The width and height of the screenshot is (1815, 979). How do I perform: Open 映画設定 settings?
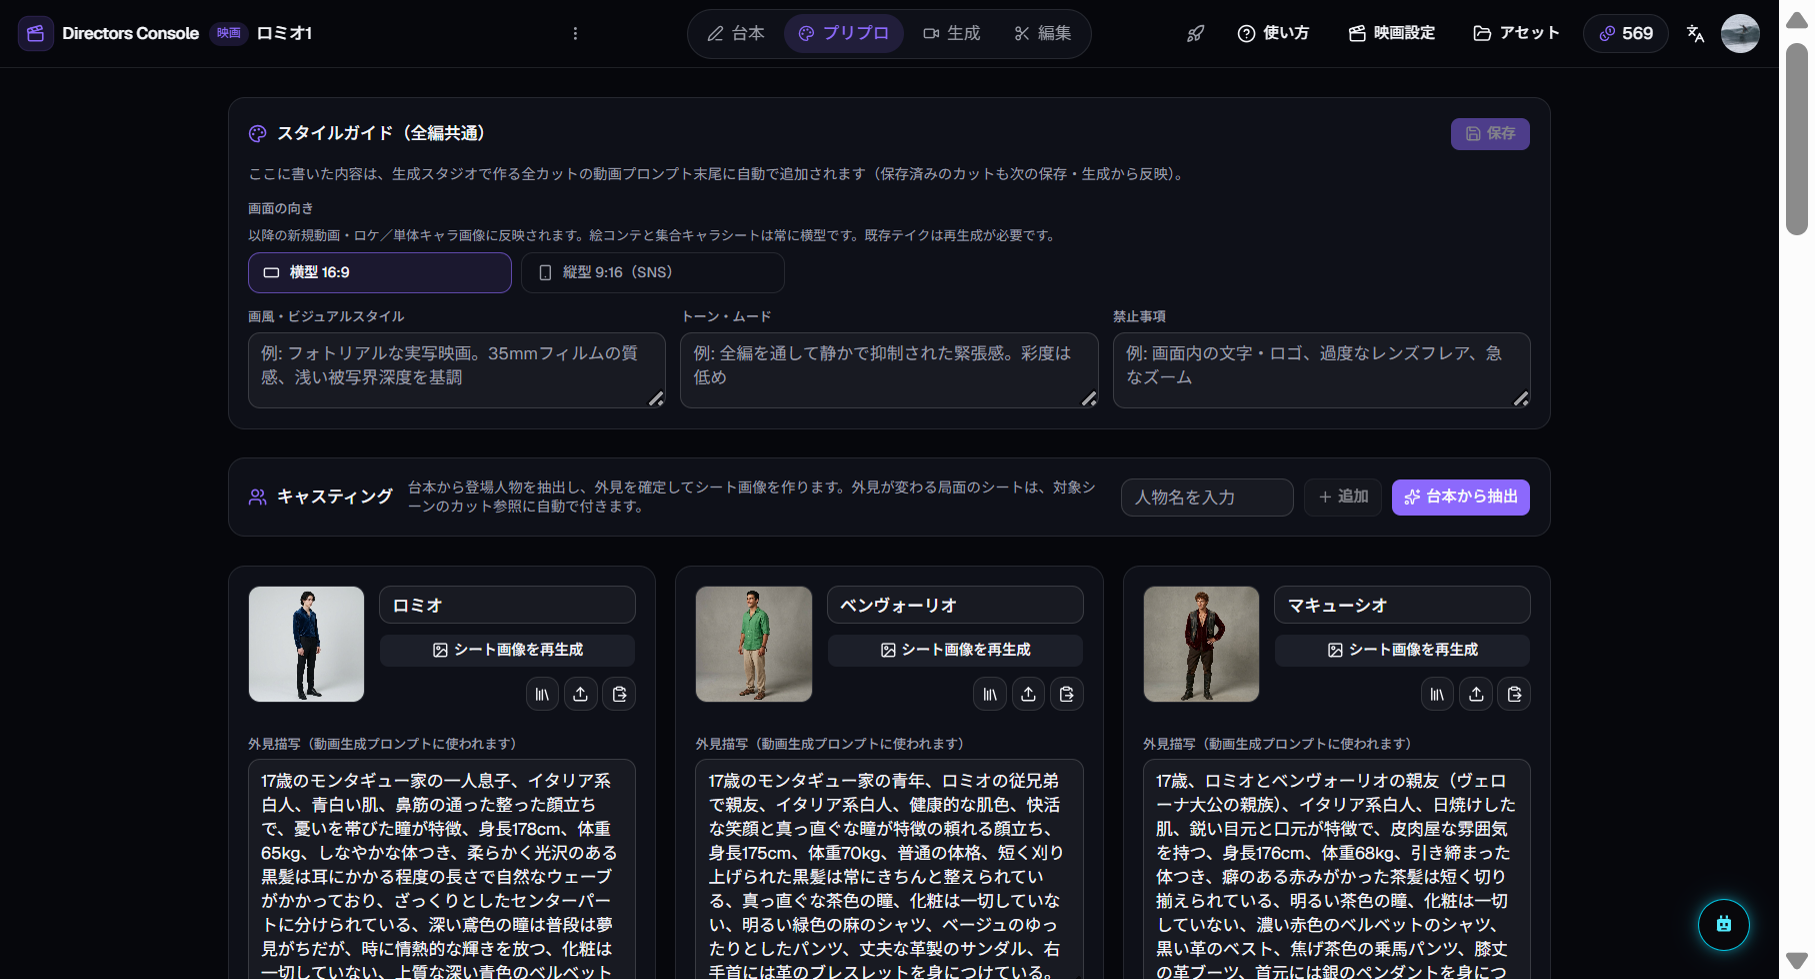coord(1392,33)
